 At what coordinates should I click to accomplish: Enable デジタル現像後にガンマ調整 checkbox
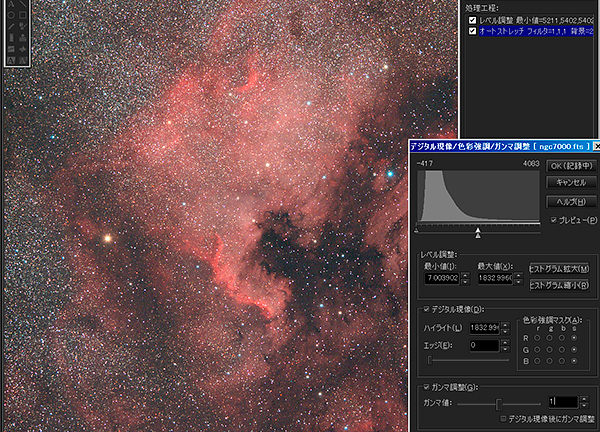click(x=504, y=419)
